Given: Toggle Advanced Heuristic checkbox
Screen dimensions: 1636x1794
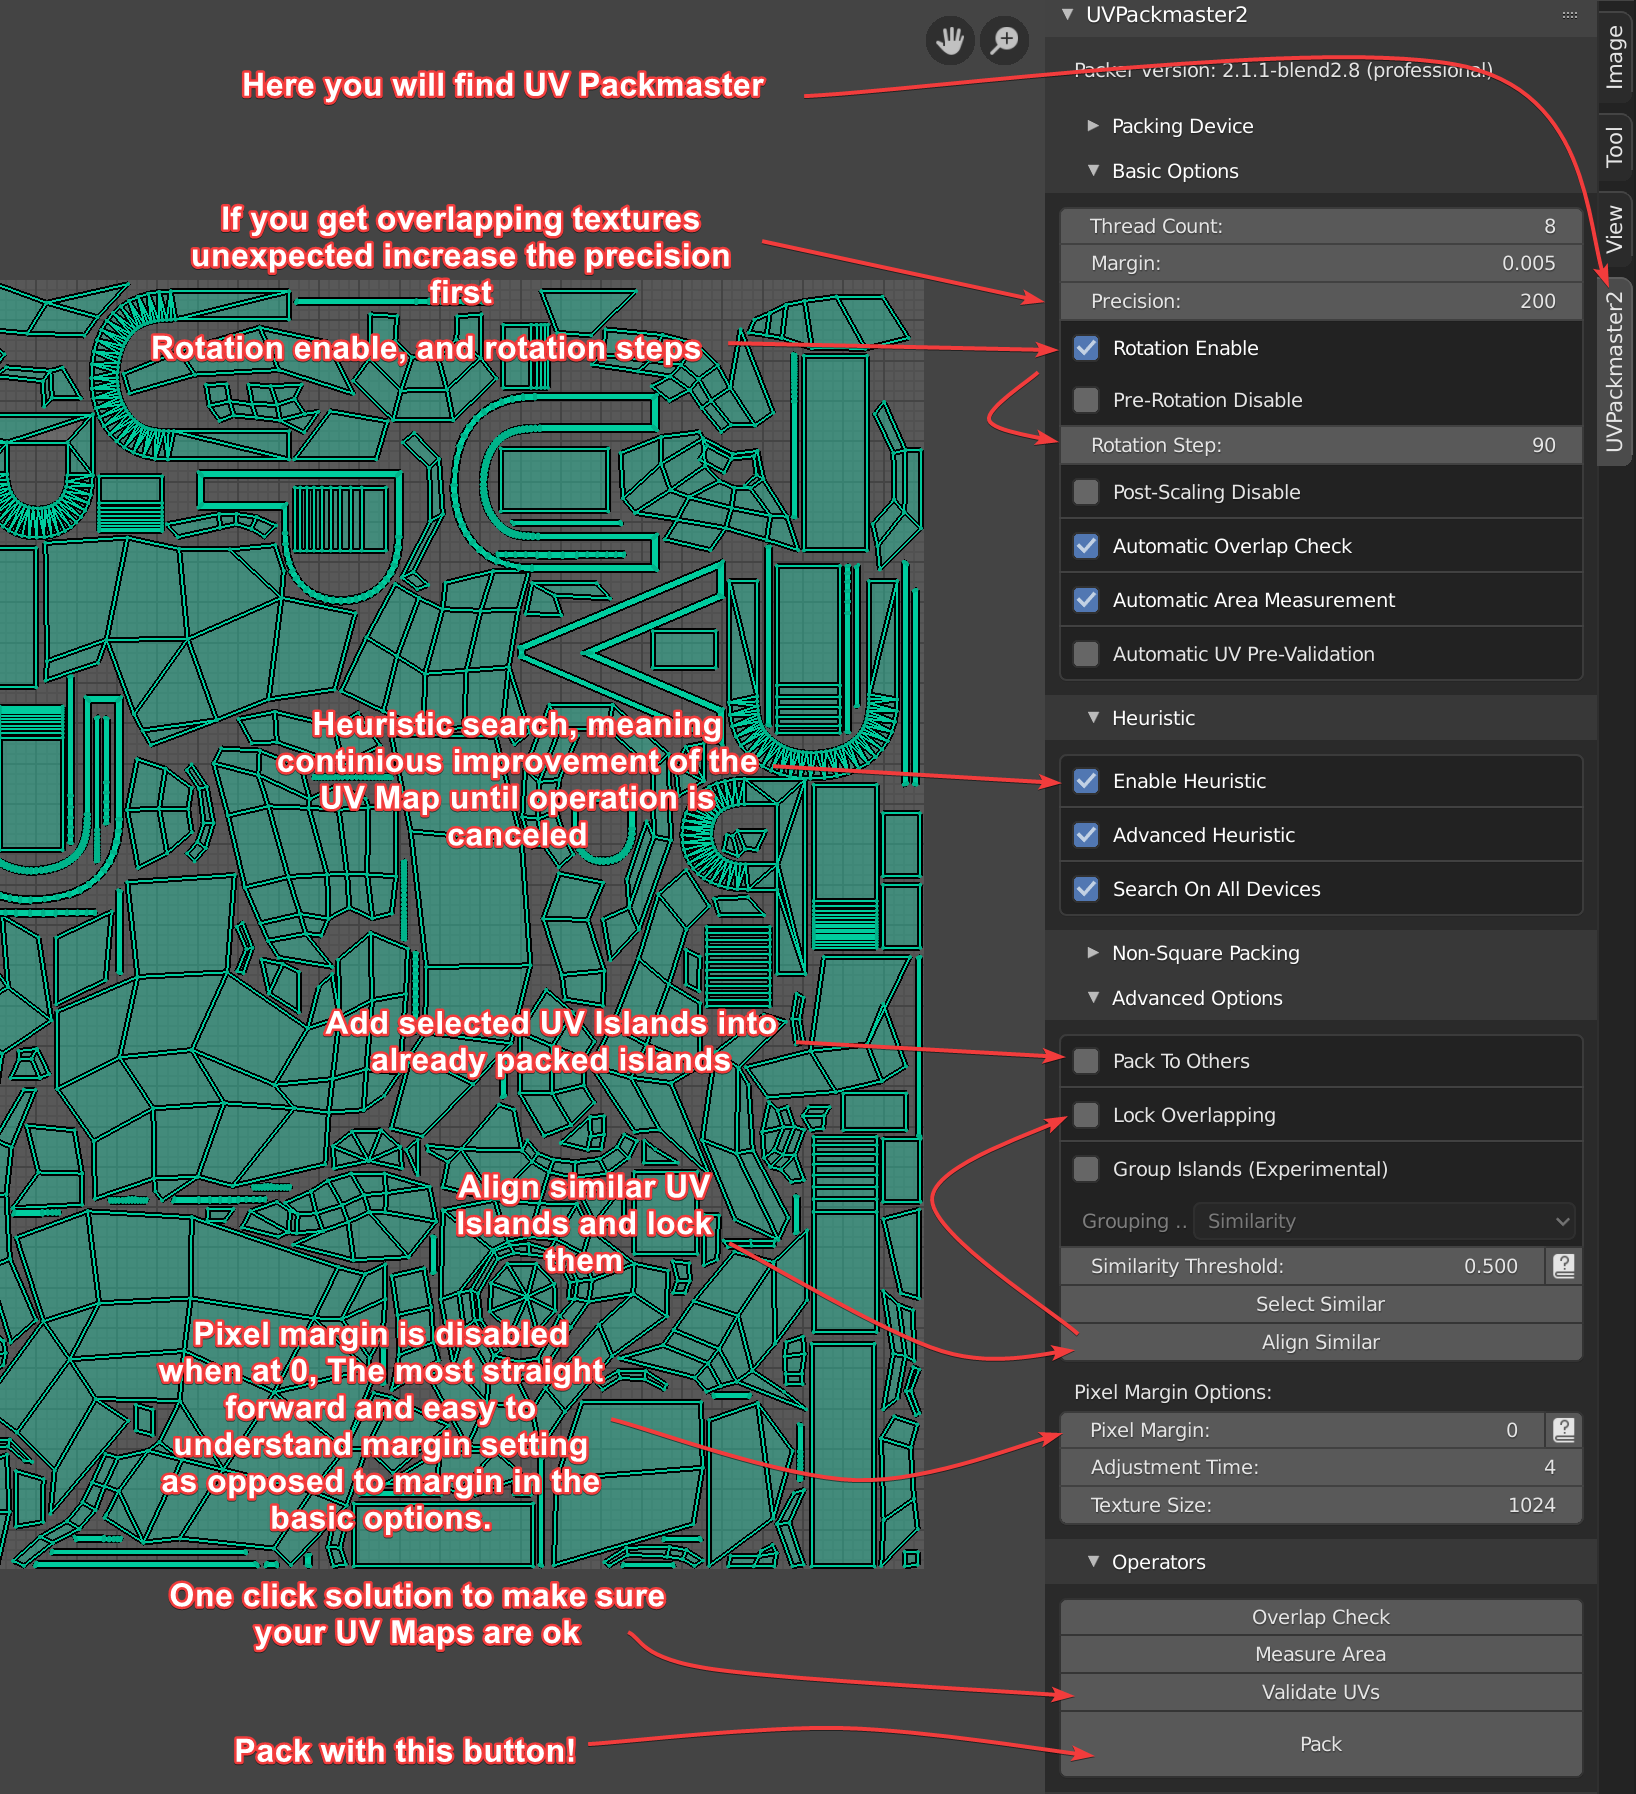Looking at the screenshot, I should point(1086,835).
